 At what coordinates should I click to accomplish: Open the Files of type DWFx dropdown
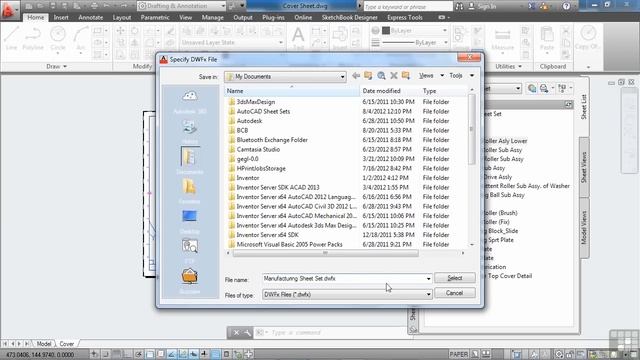click(x=347, y=294)
